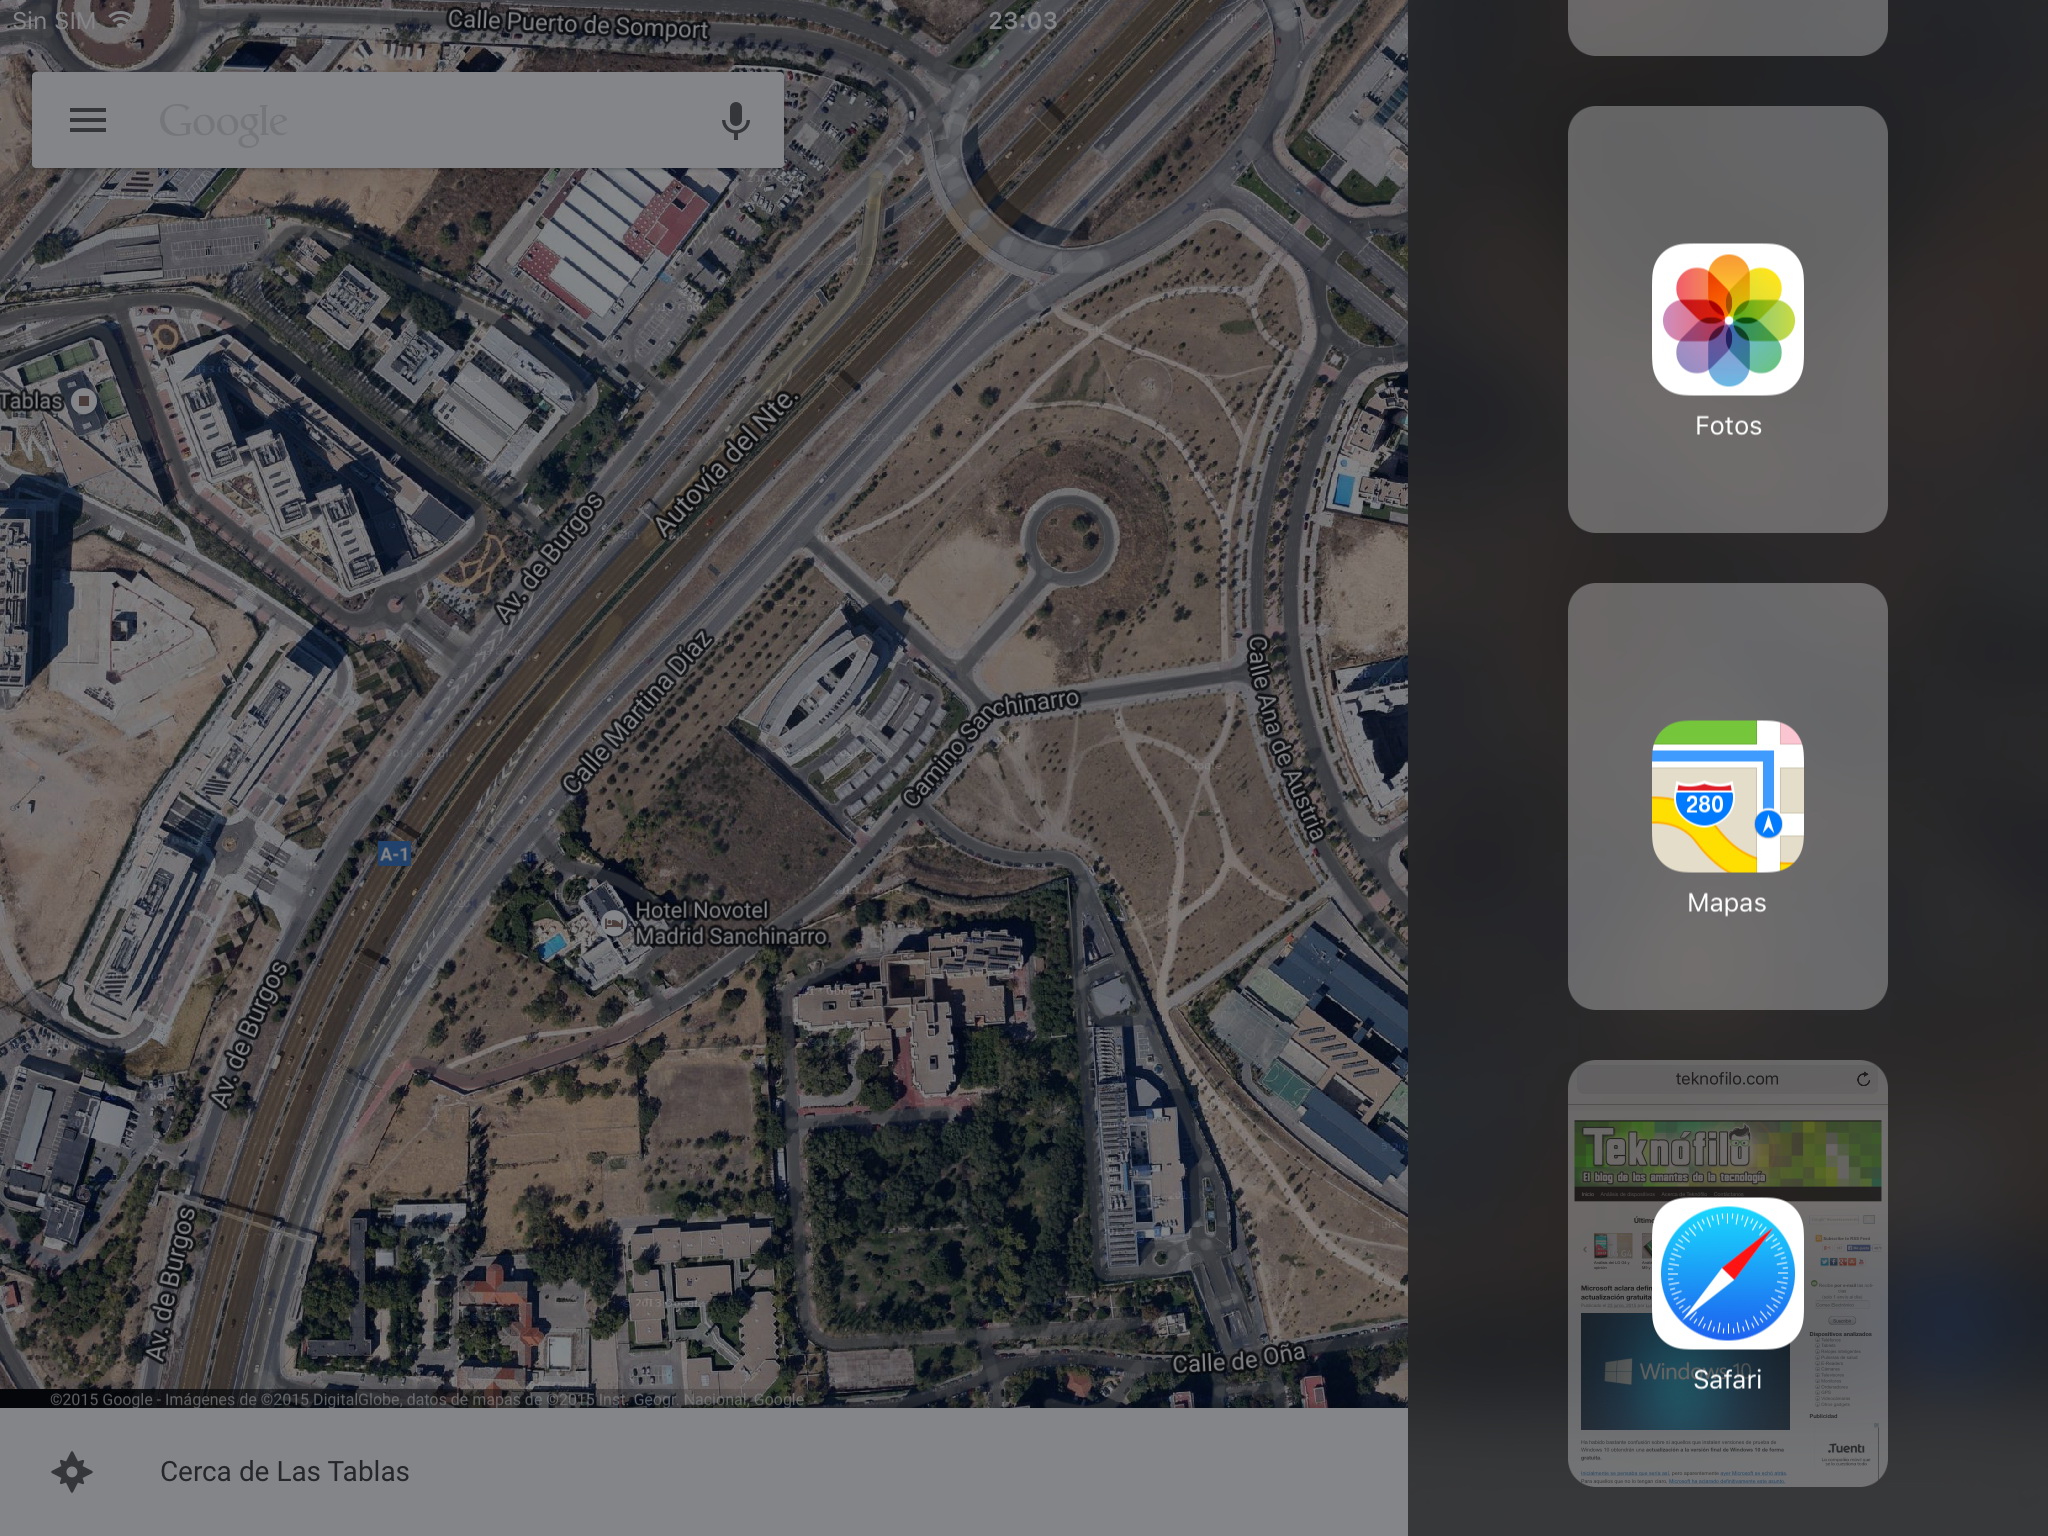
Task: Tap the Hotel Novotel Madrid Sanchinarro label
Action: pos(730,924)
